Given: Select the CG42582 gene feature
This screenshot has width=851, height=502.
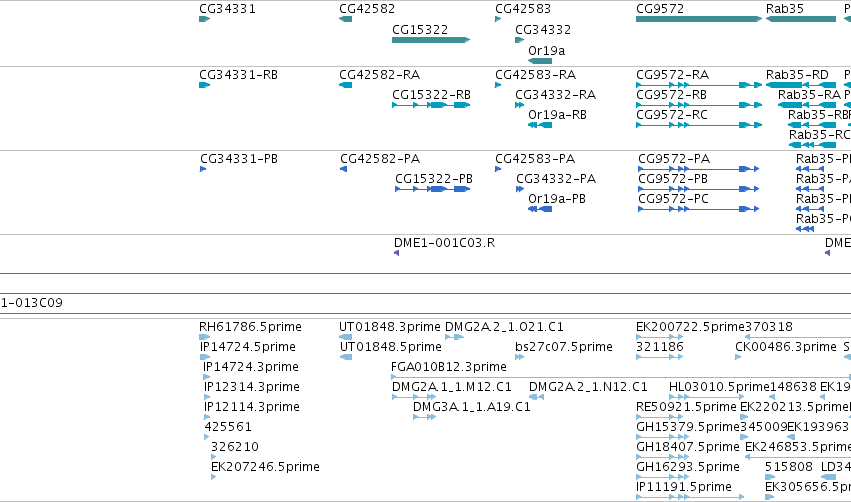Looking at the screenshot, I should point(345,19).
